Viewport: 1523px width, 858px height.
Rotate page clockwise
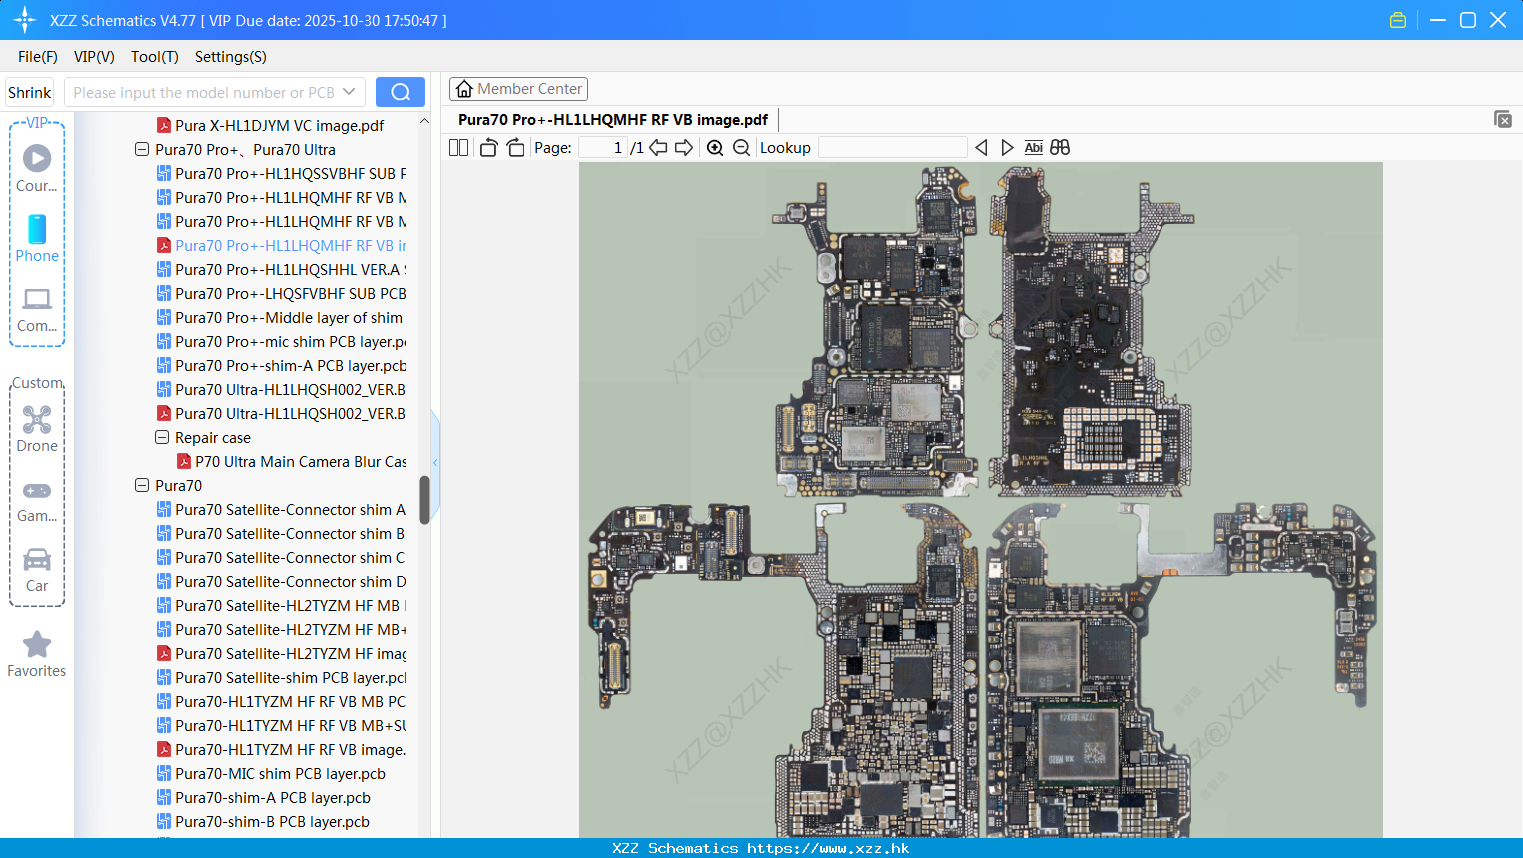pyautogui.click(x=515, y=148)
